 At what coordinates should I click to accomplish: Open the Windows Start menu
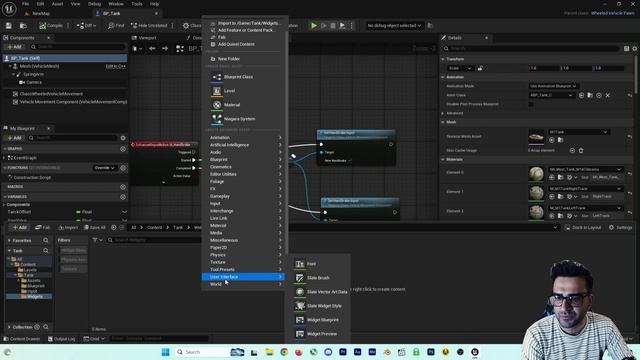(x=165, y=352)
